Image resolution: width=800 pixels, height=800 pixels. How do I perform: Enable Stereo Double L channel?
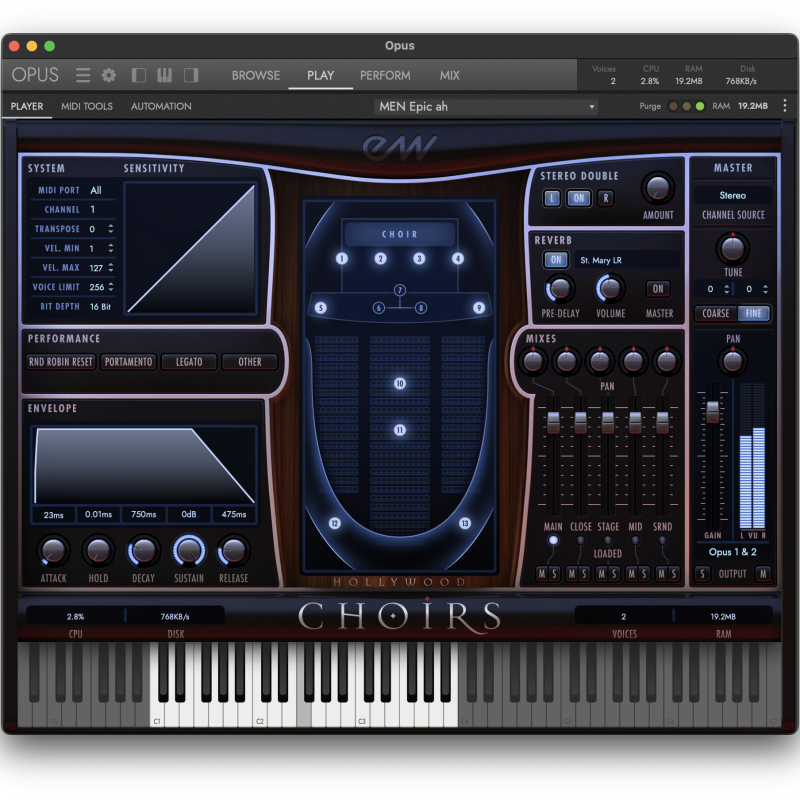tap(552, 198)
